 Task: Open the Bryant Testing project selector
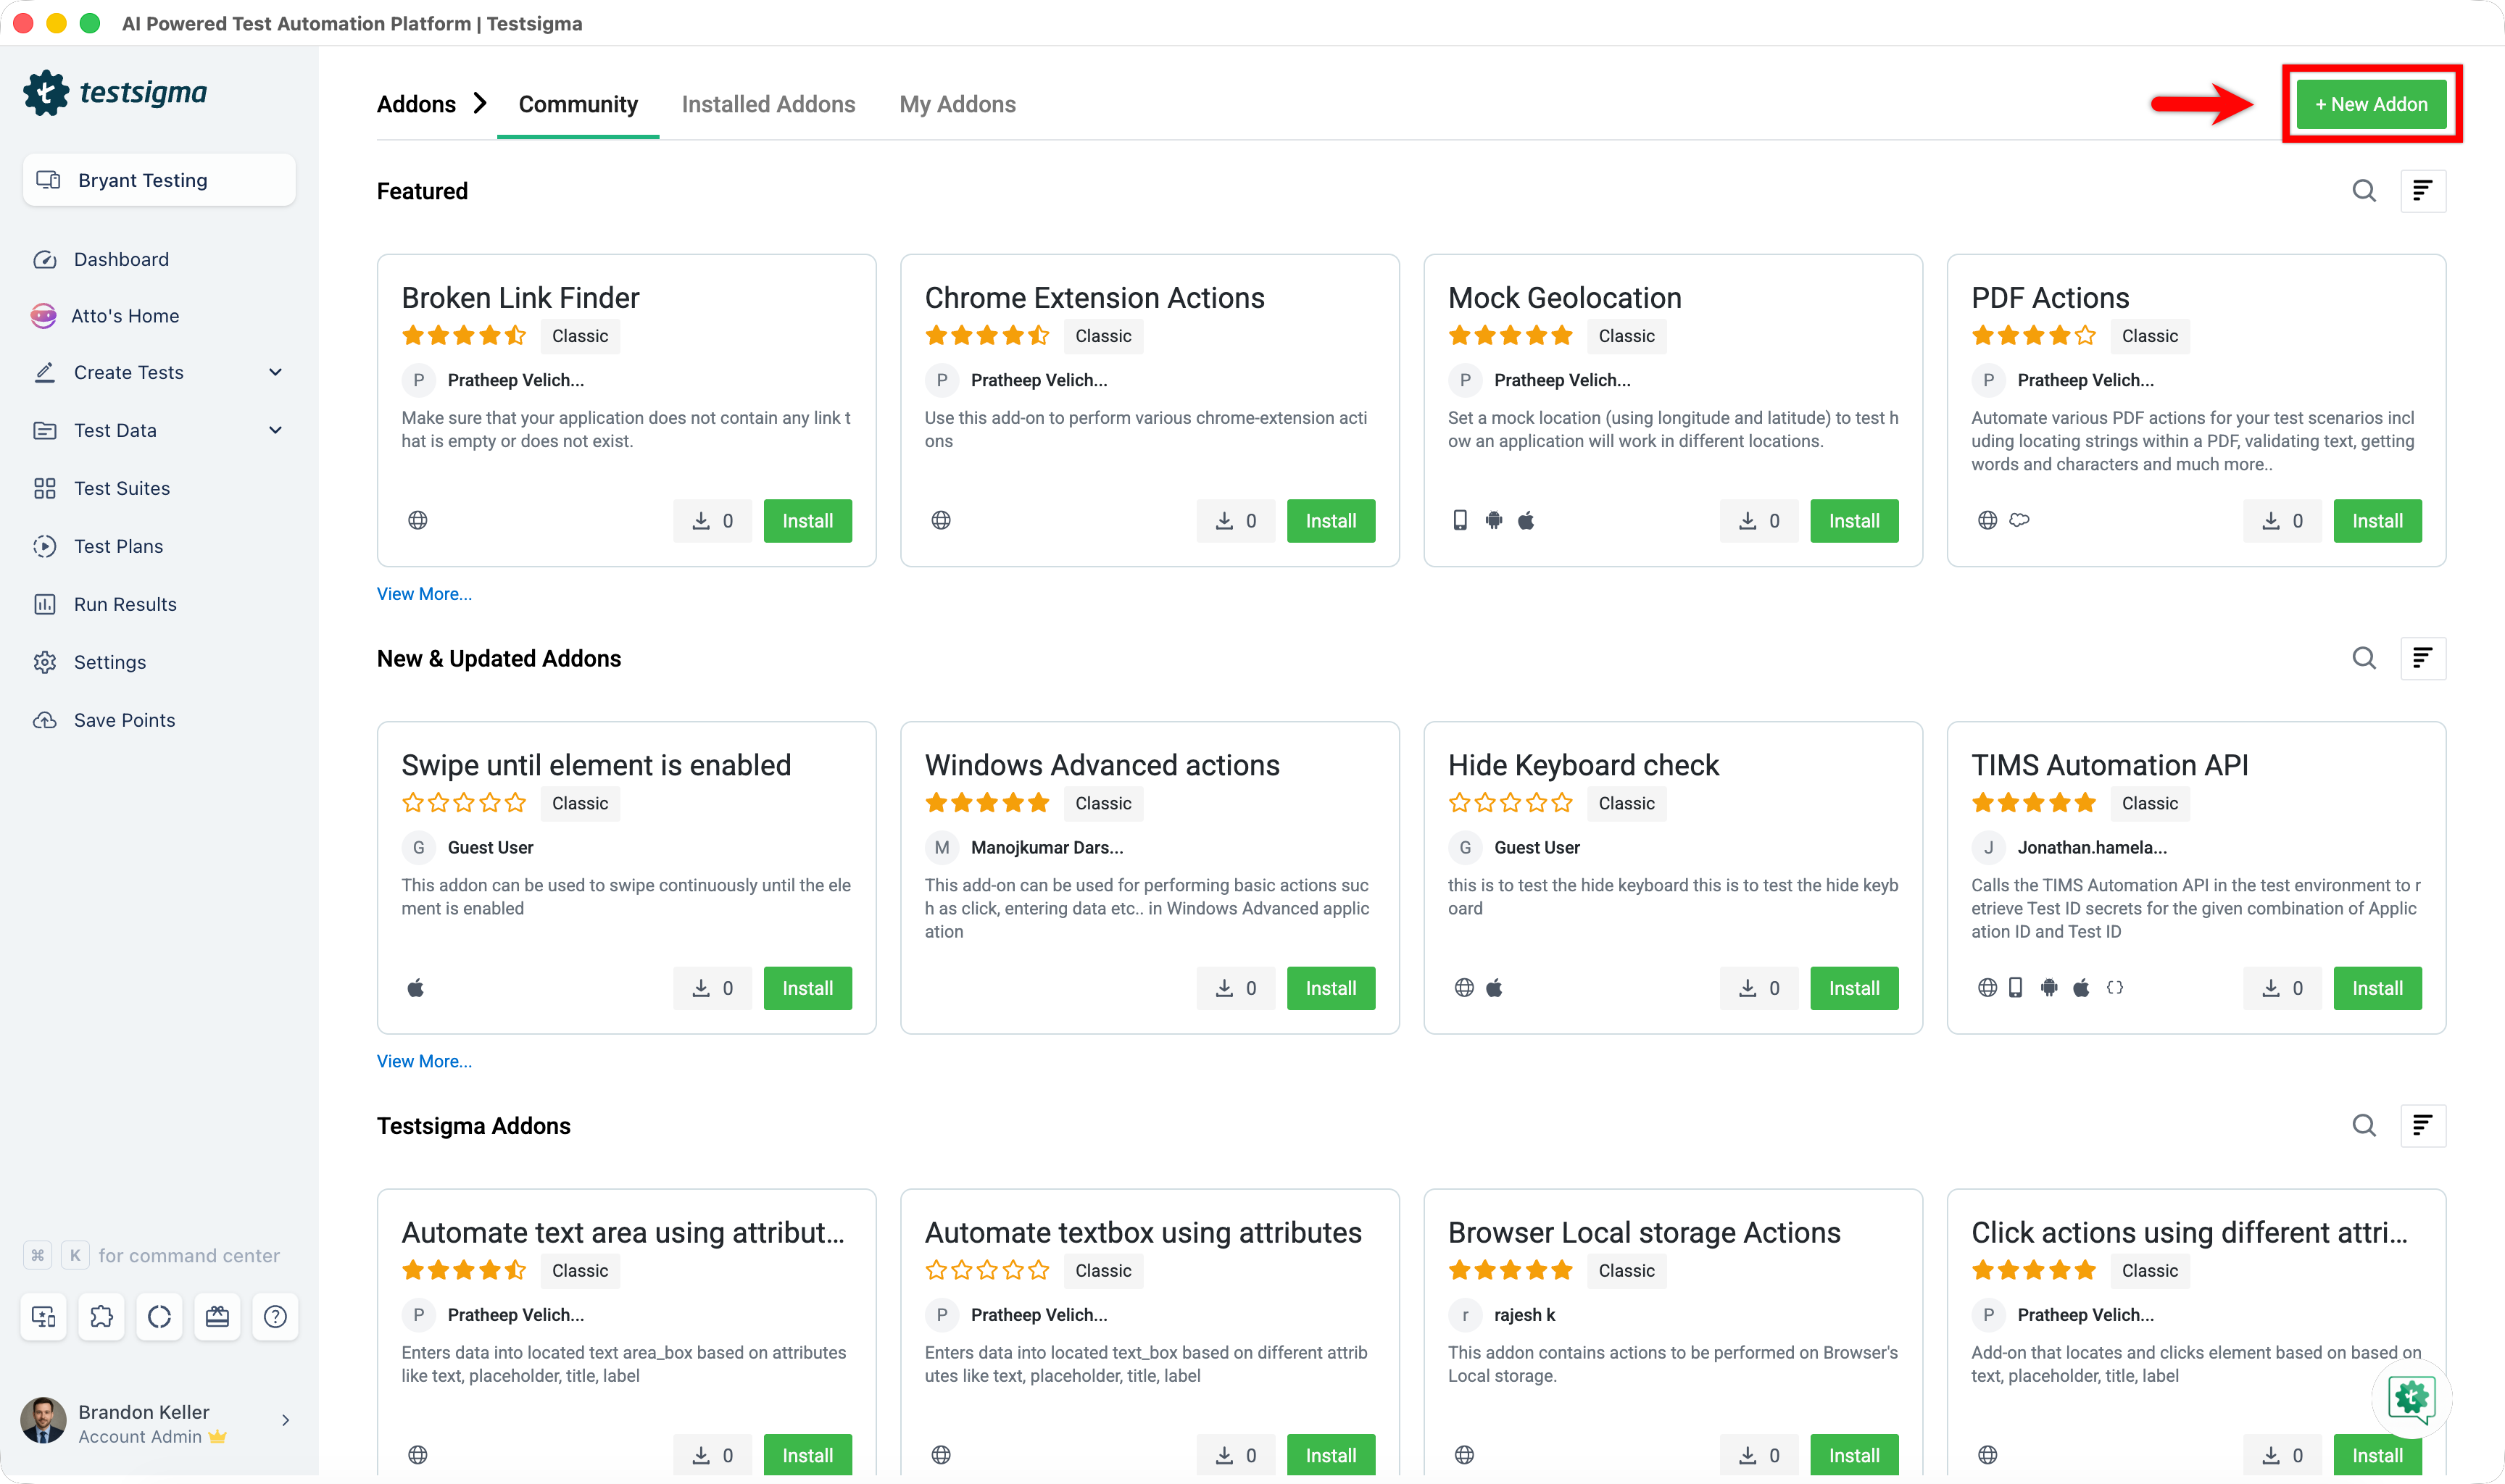coord(159,180)
